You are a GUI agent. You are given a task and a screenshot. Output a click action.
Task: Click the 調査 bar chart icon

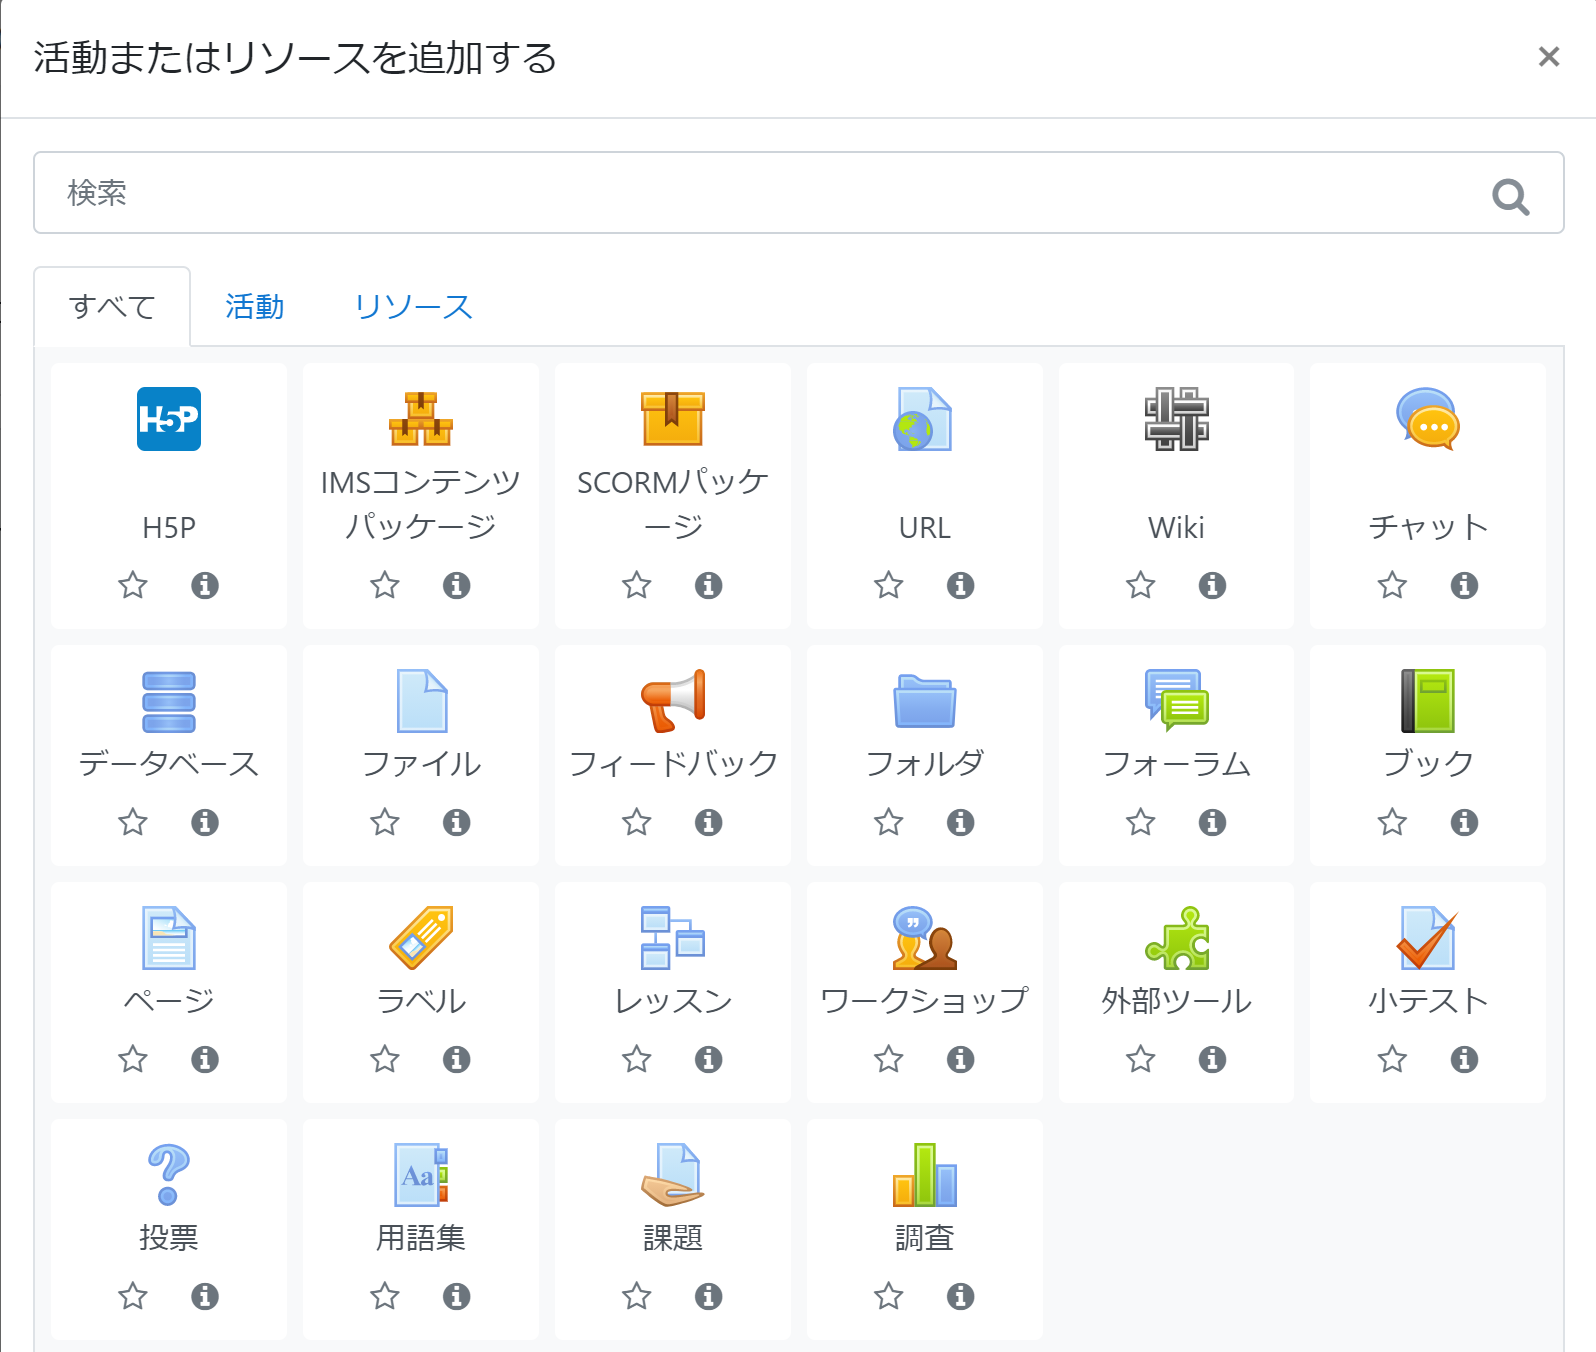point(924,1175)
